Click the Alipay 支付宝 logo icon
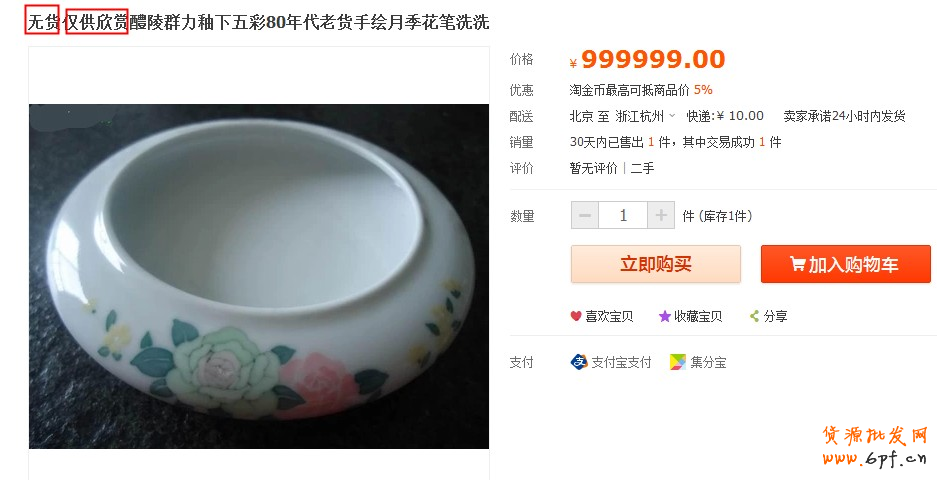The image size is (937, 480). tap(579, 362)
